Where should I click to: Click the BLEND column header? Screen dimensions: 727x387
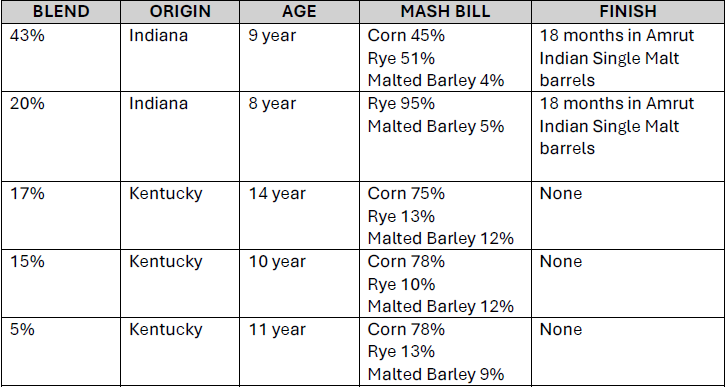coord(61,11)
